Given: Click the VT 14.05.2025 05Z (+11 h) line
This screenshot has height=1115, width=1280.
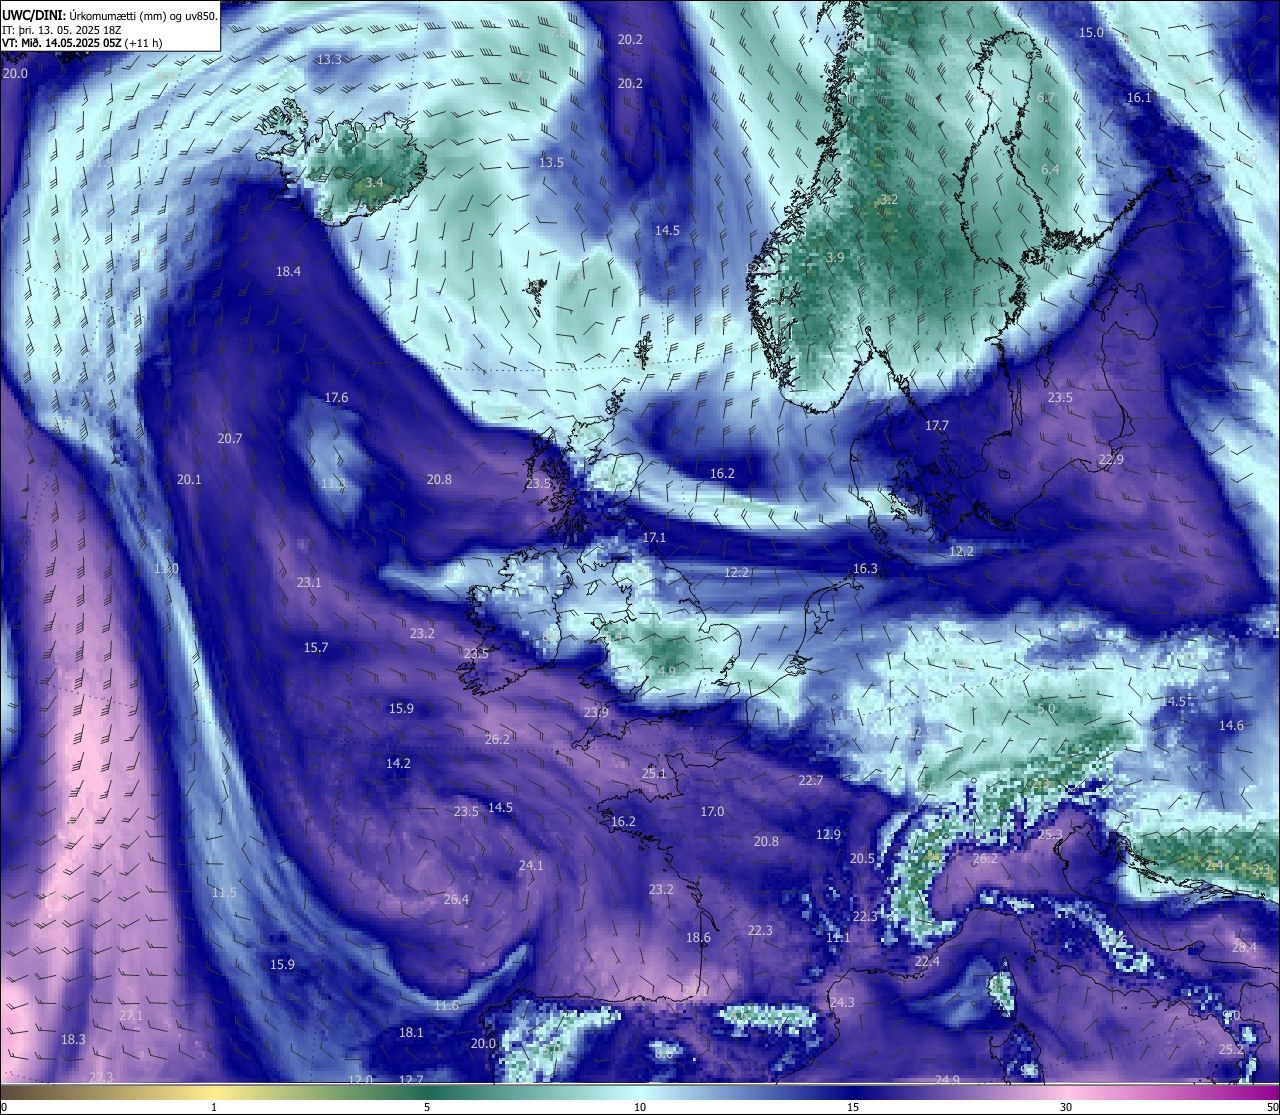Looking at the screenshot, I should (x=83, y=43).
